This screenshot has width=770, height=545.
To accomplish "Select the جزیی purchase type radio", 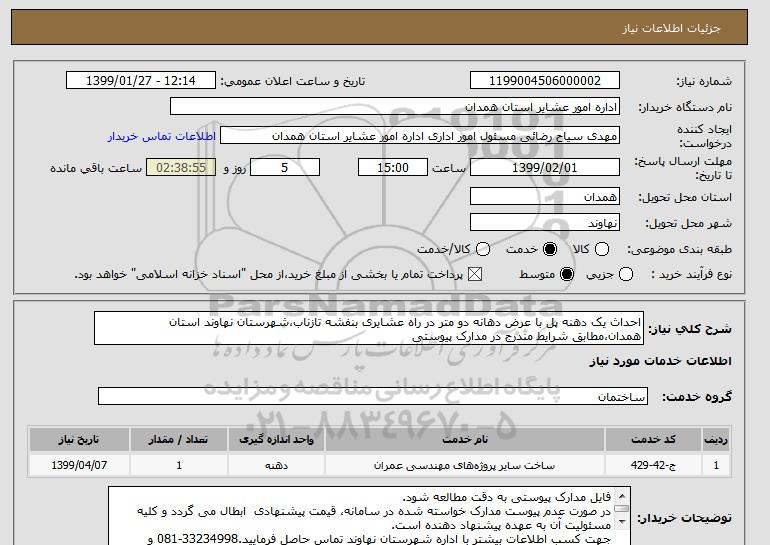I will click(626, 274).
